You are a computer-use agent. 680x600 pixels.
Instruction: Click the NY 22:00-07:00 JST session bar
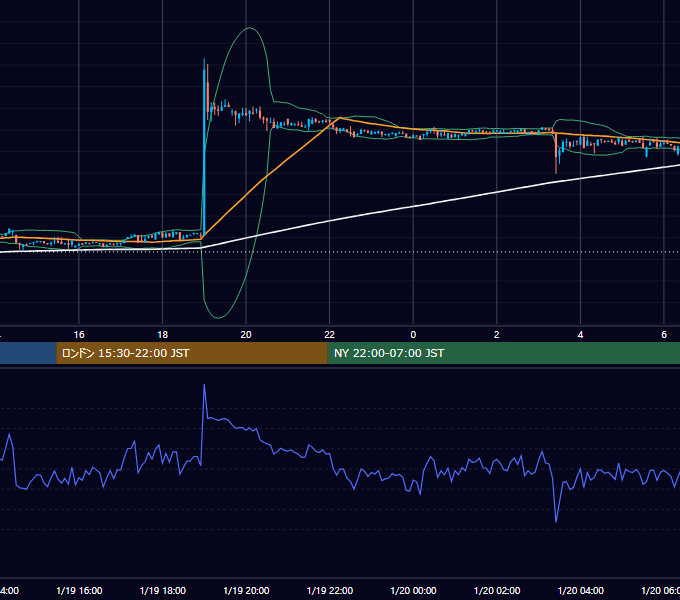[x=503, y=353]
